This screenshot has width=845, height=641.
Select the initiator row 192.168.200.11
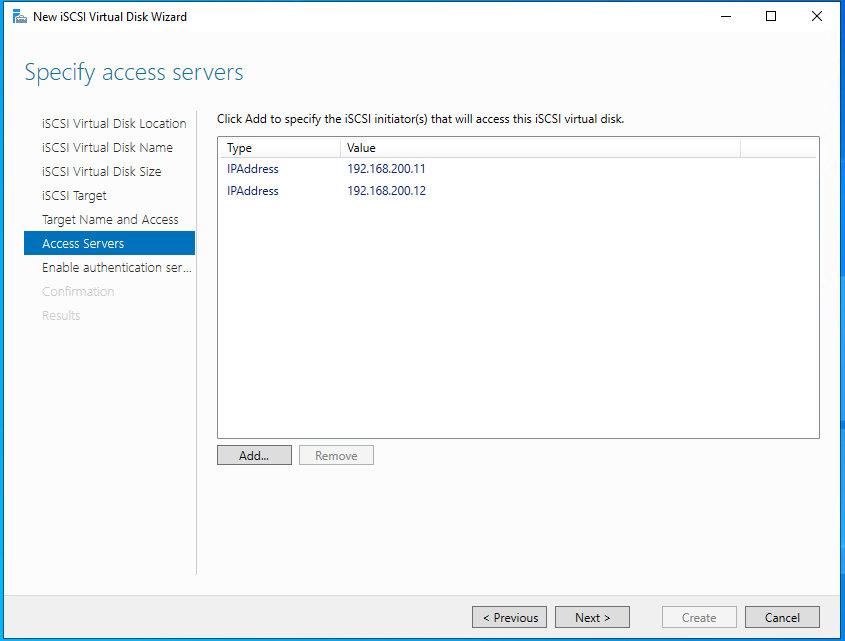click(x=386, y=169)
